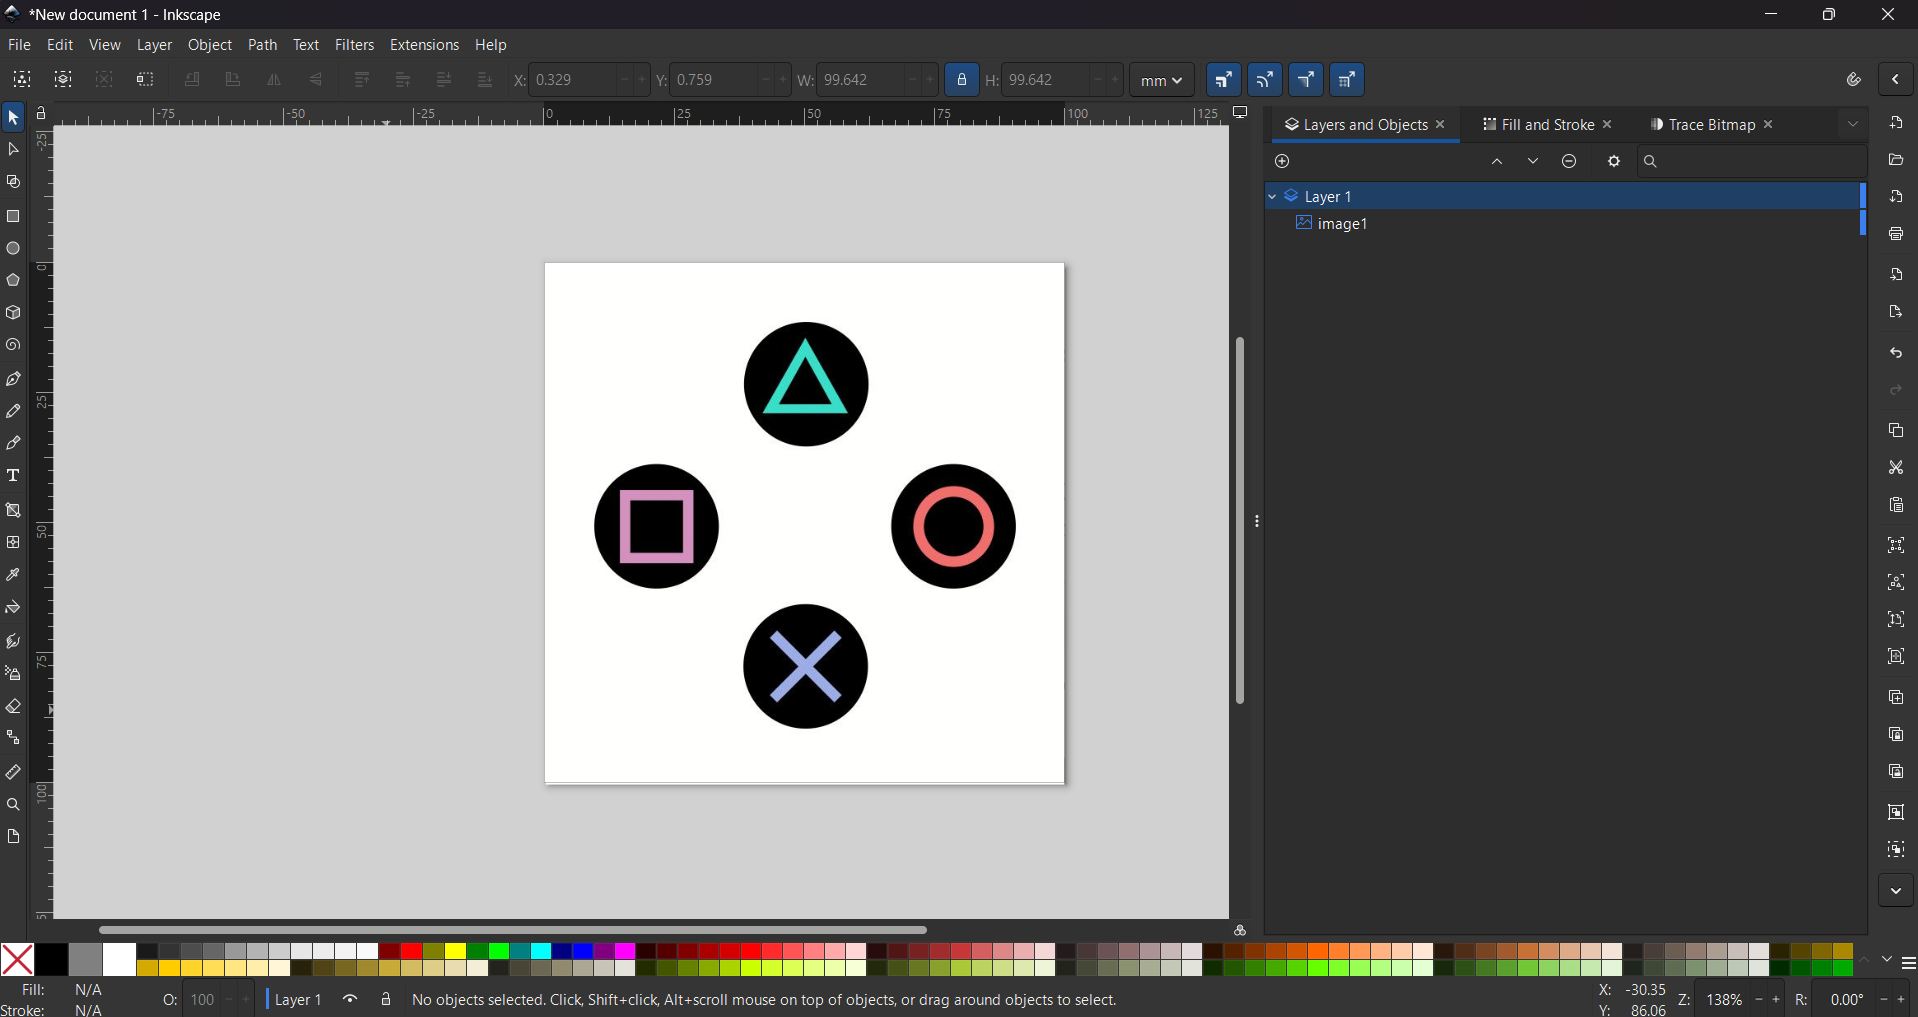Select the Text tool

[x=13, y=476]
